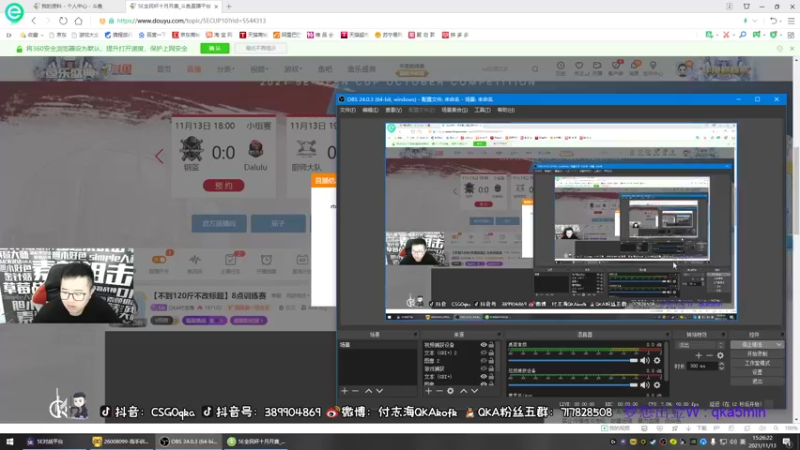
Task: Open douyu follow heart icon in header
Action: pos(579,66)
